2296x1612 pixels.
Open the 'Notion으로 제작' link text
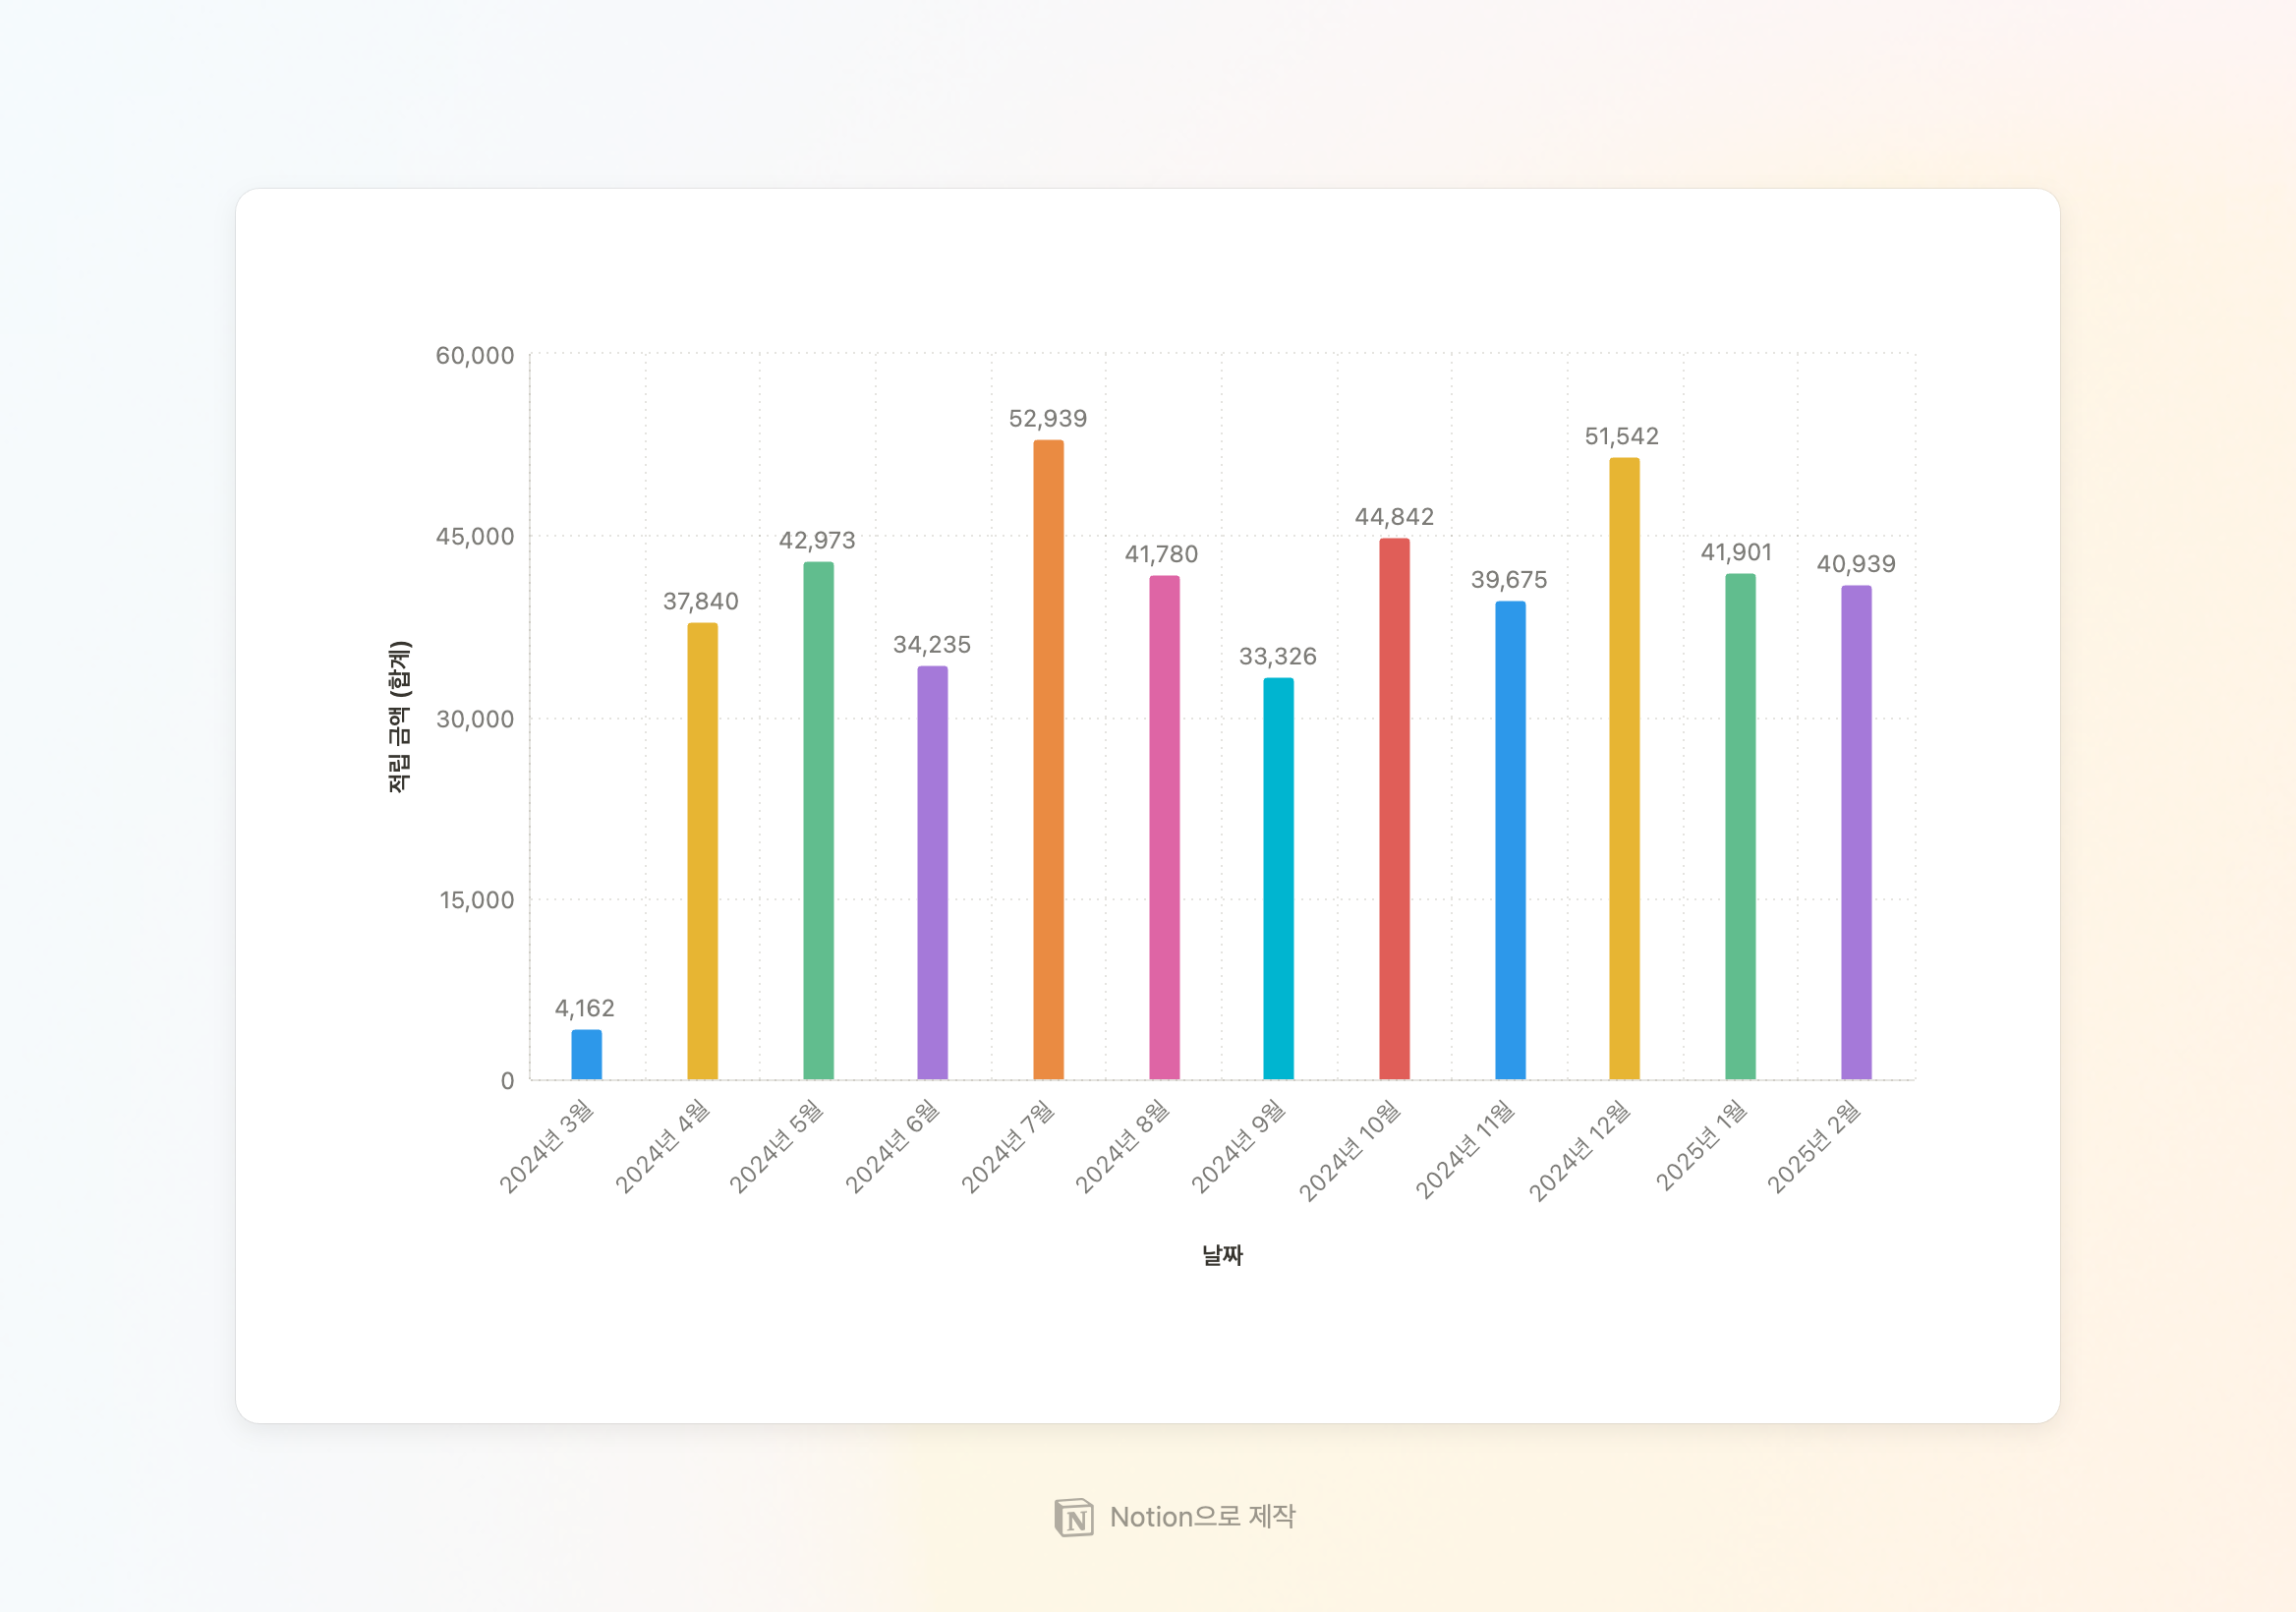point(1202,1517)
